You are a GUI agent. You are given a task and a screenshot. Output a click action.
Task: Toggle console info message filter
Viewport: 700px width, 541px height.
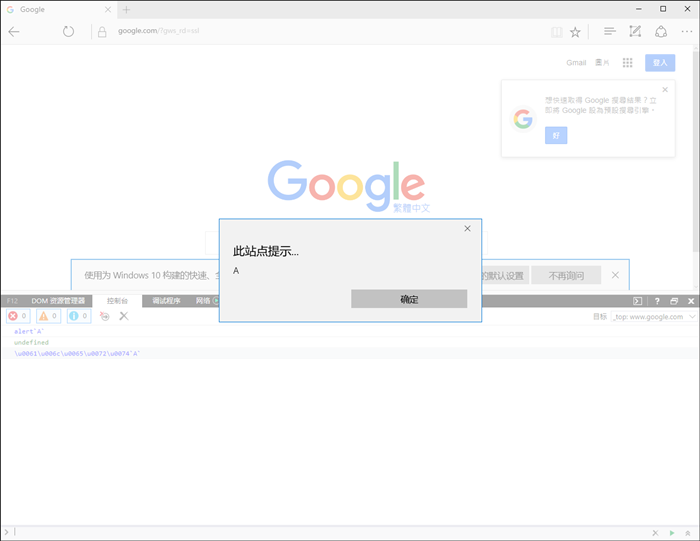click(79, 316)
